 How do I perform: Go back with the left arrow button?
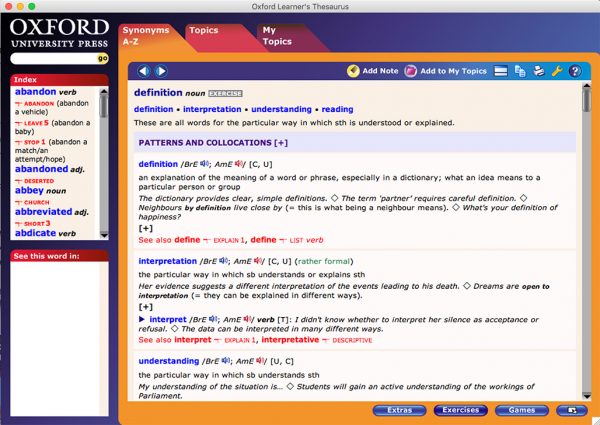tap(143, 71)
